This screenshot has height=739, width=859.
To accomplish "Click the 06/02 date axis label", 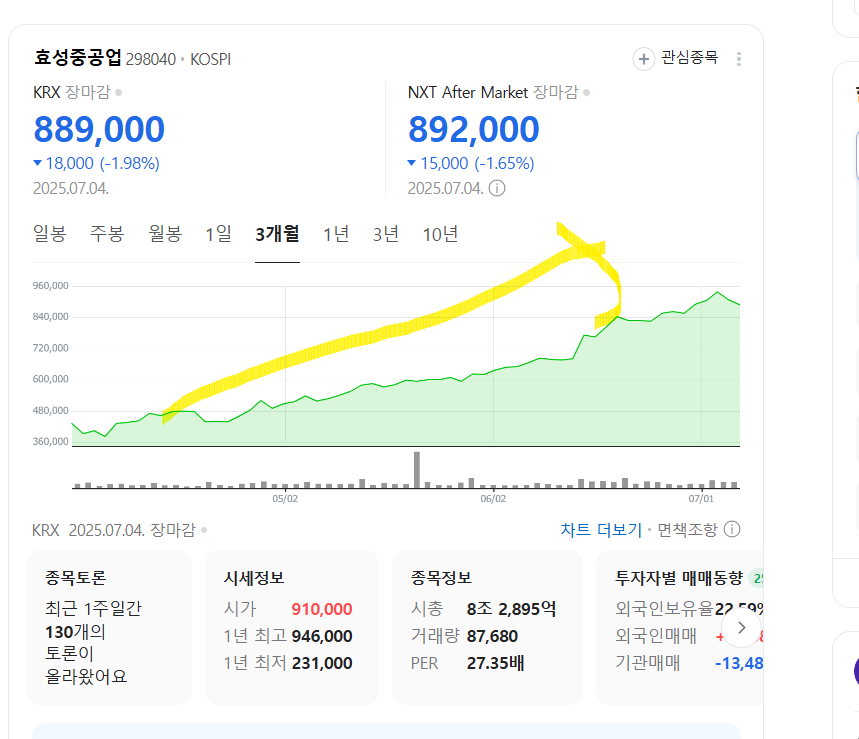I will (x=493, y=499).
